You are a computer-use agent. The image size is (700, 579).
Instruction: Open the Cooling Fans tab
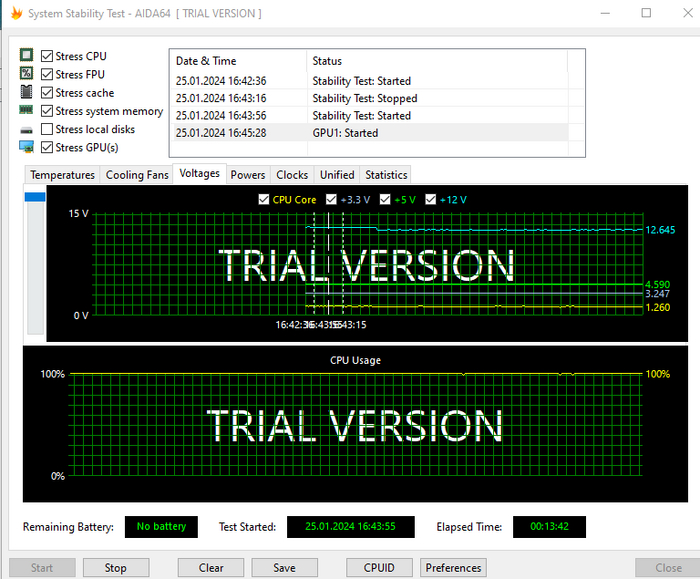point(137,174)
